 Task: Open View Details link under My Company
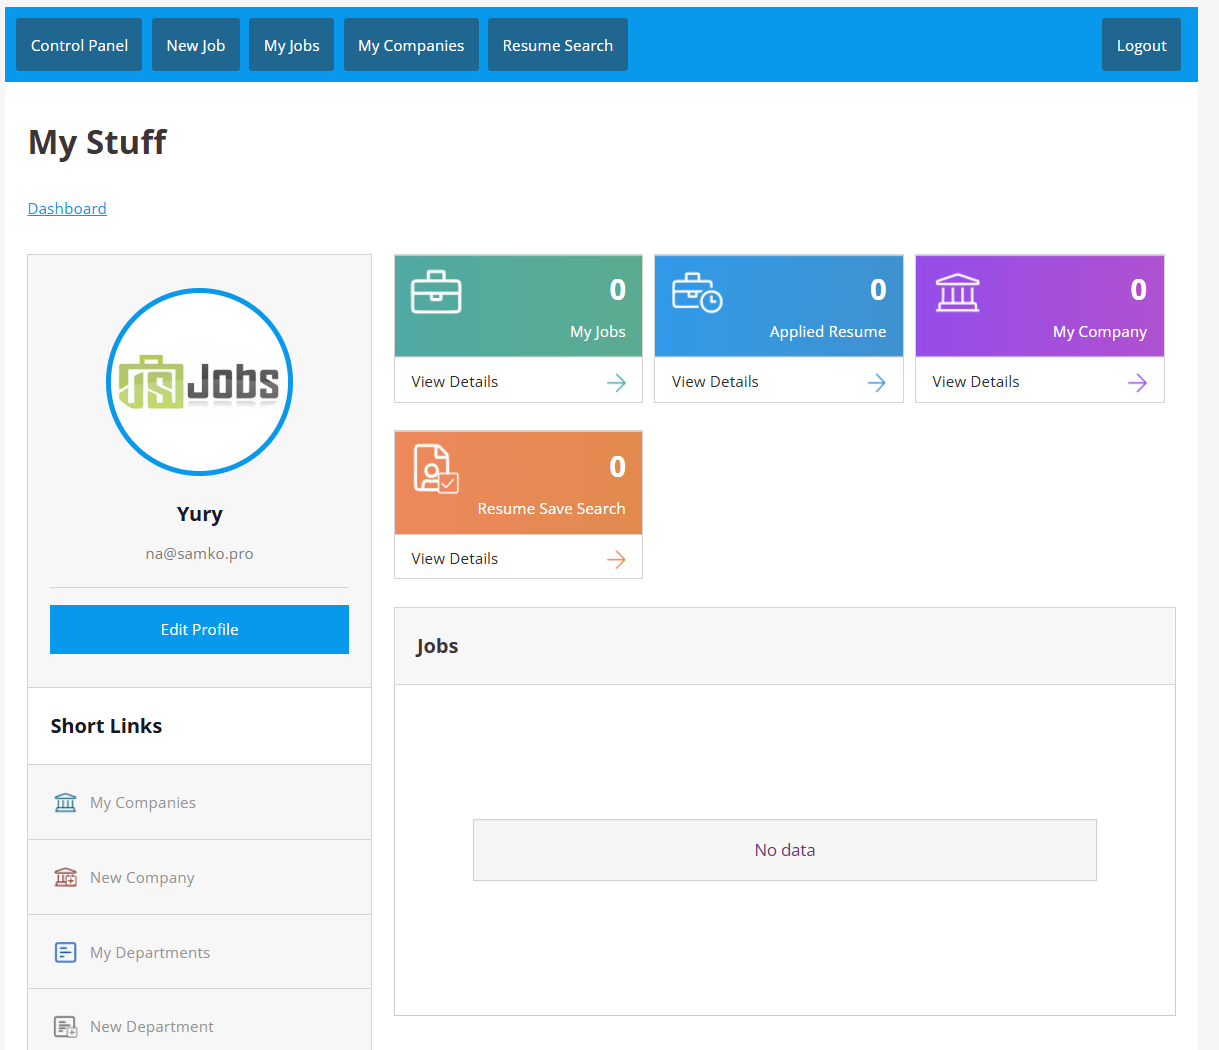pyautogui.click(x=975, y=382)
